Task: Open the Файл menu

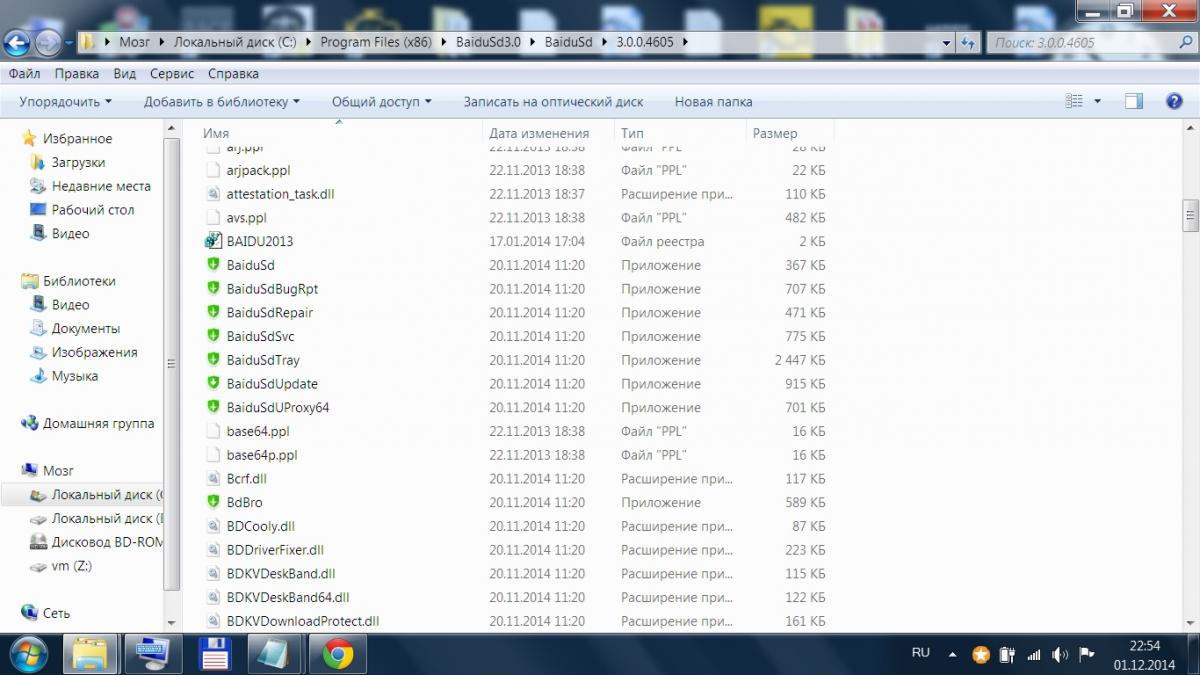Action: [24, 74]
